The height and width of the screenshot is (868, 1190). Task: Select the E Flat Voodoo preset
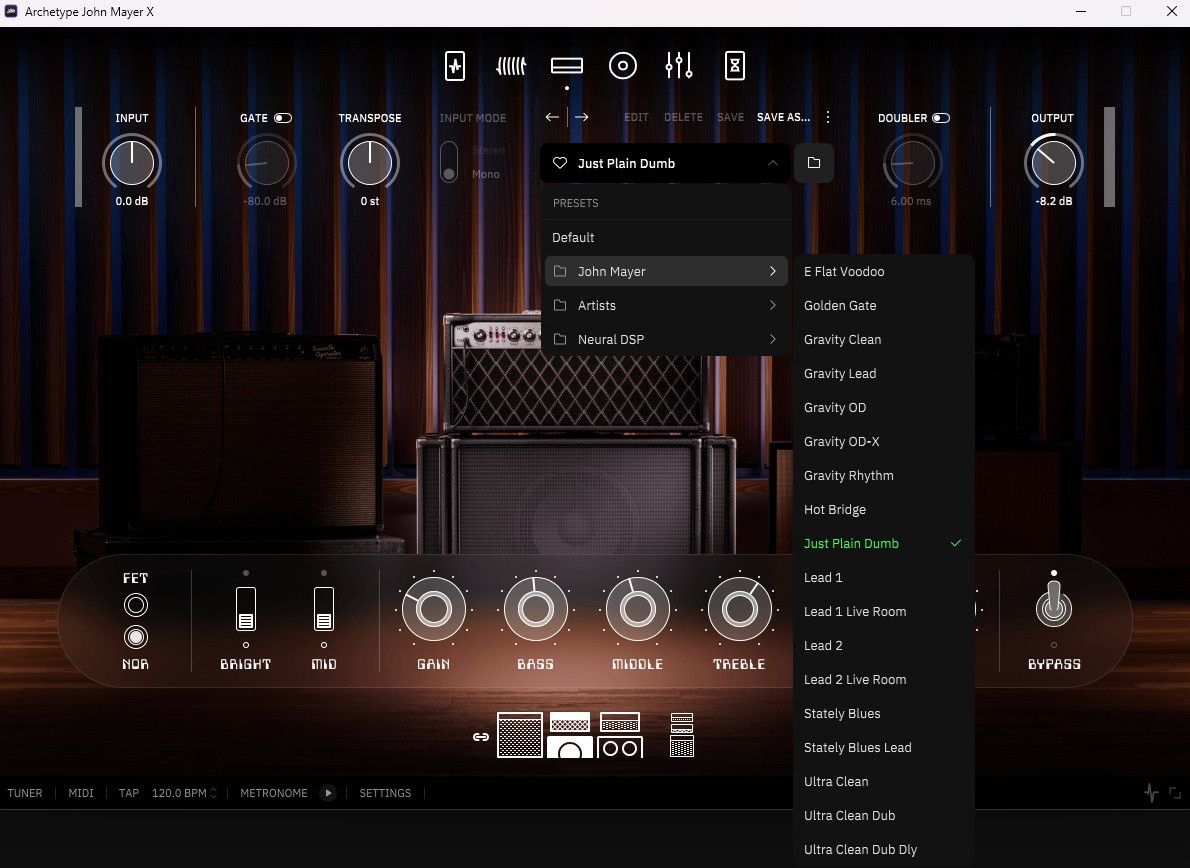point(883,271)
